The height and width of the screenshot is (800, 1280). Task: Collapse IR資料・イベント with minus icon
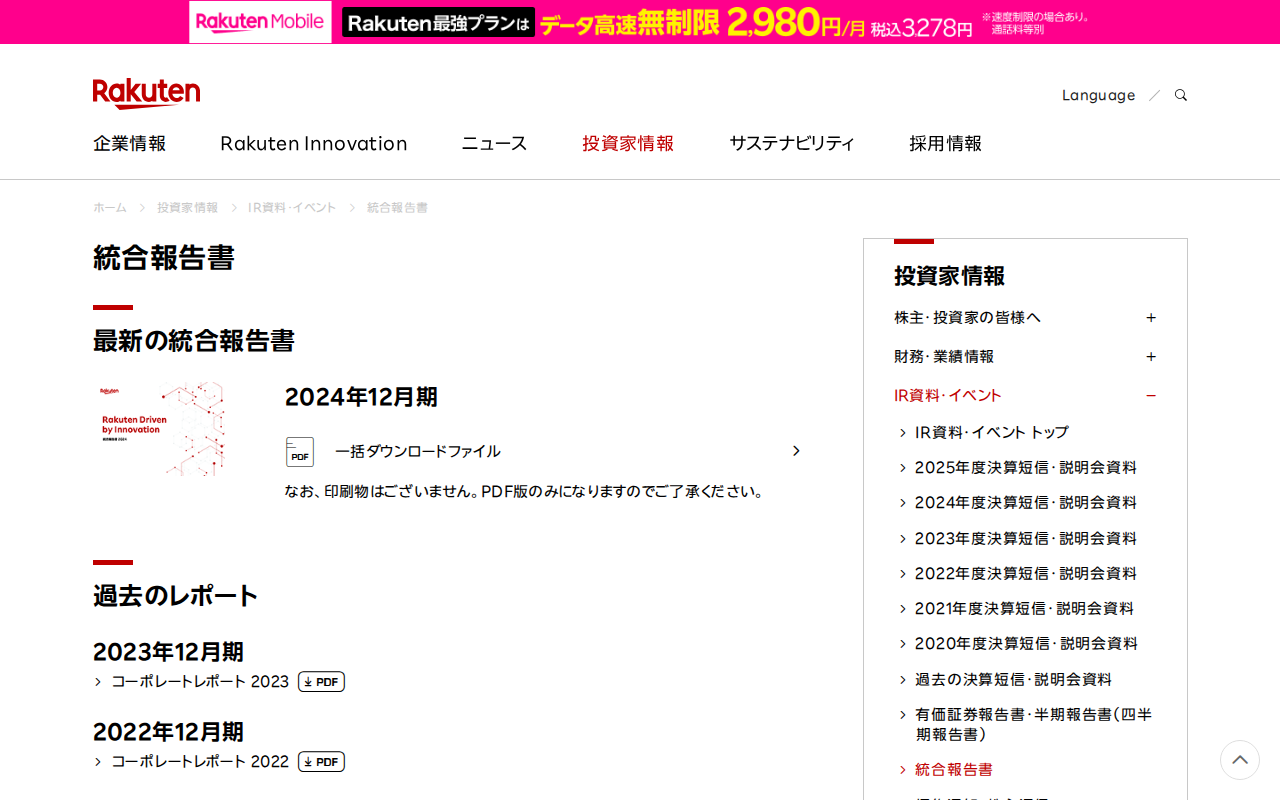(x=1151, y=396)
